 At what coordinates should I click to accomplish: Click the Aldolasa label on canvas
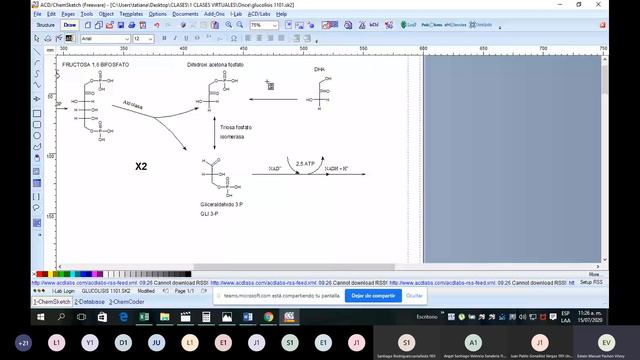pyautogui.click(x=133, y=104)
